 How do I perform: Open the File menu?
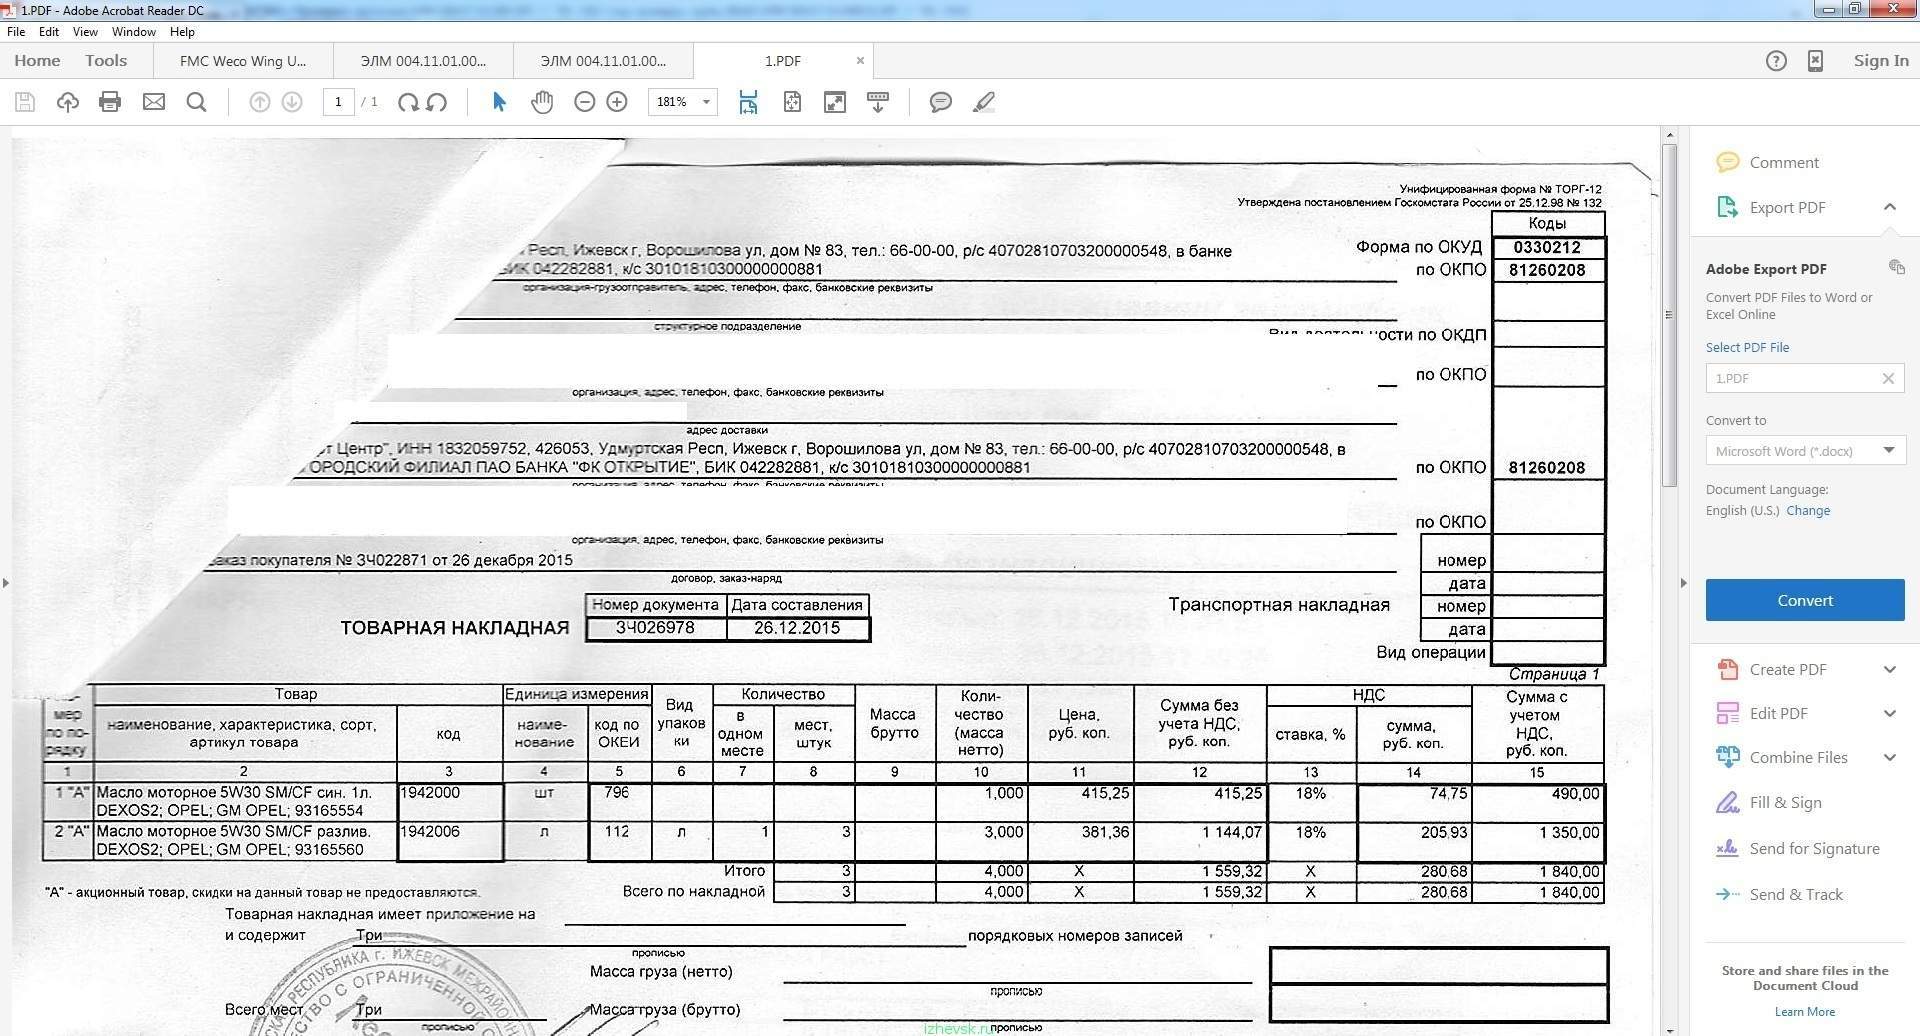click(x=16, y=32)
